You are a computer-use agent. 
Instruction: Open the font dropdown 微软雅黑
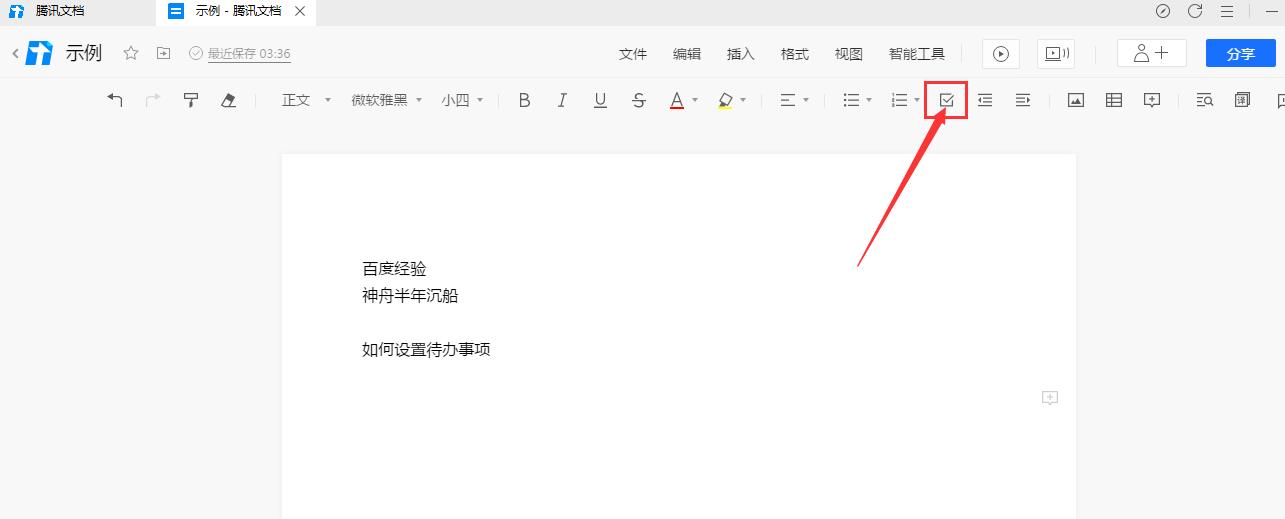[387, 100]
